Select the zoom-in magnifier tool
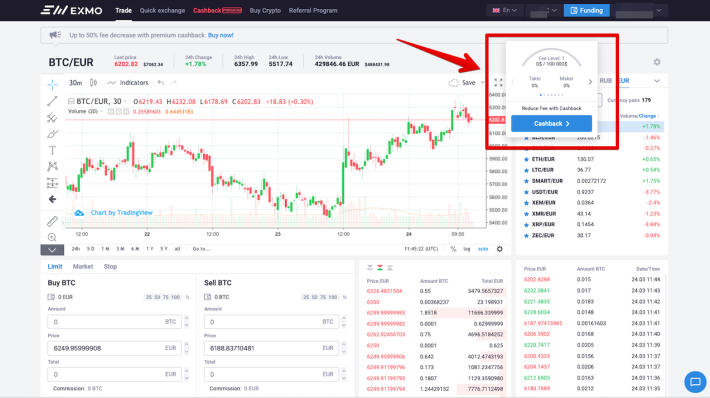 [53, 237]
